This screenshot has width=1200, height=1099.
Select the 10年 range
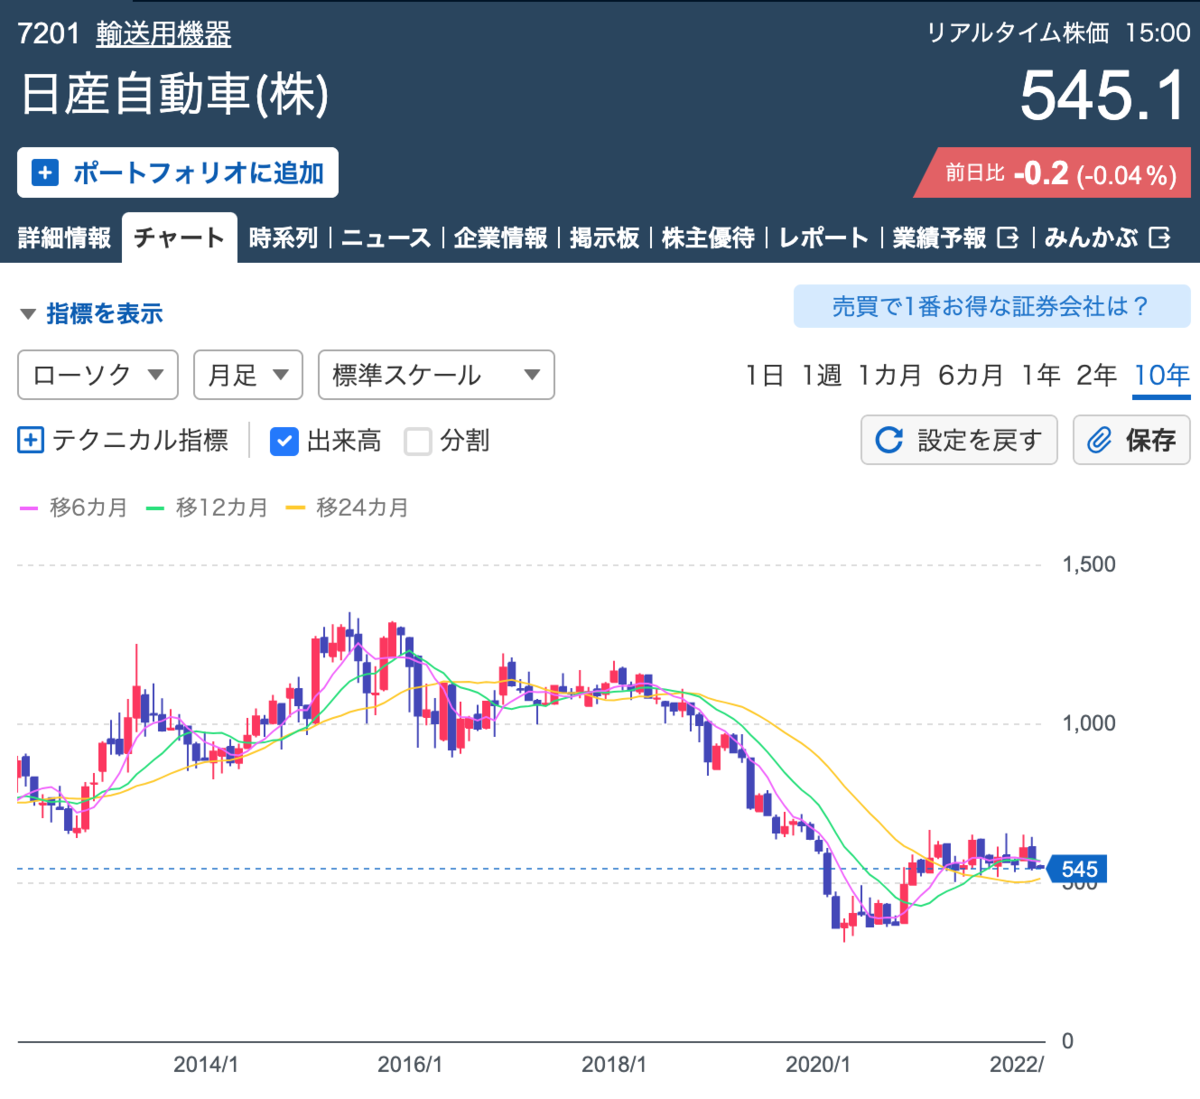pos(1161,375)
